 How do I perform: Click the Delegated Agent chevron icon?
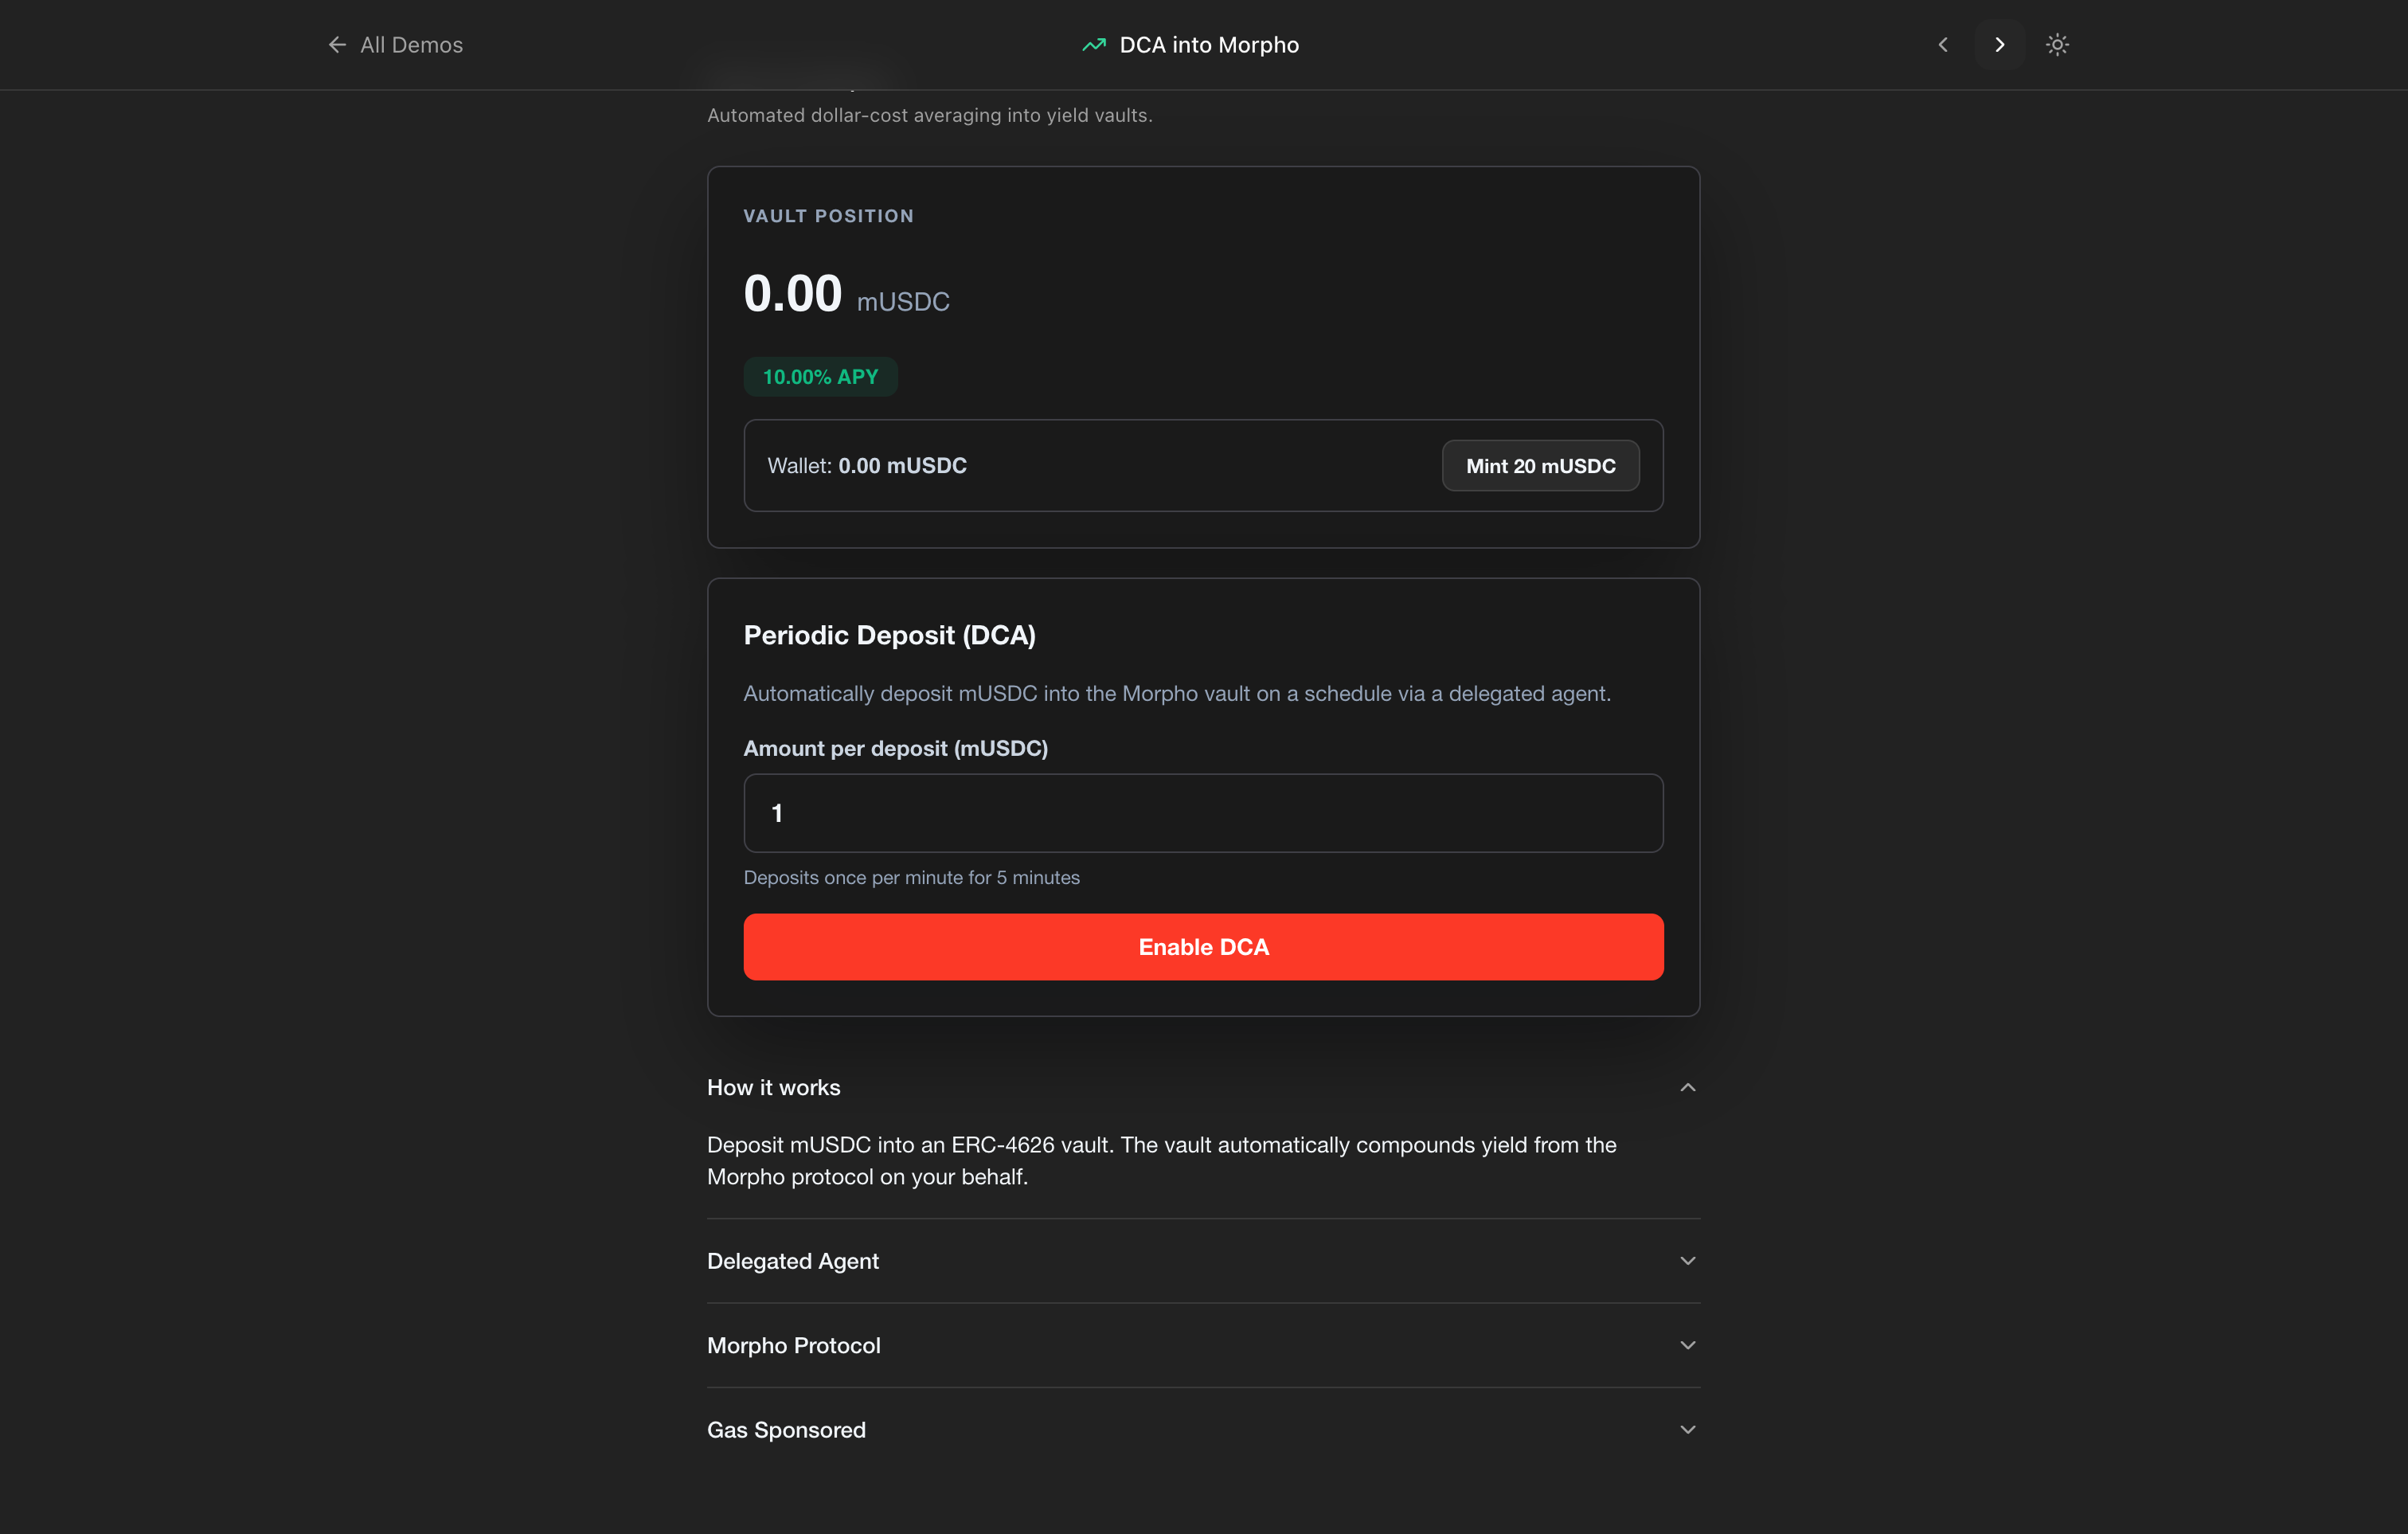(x=1688, y=1261)
